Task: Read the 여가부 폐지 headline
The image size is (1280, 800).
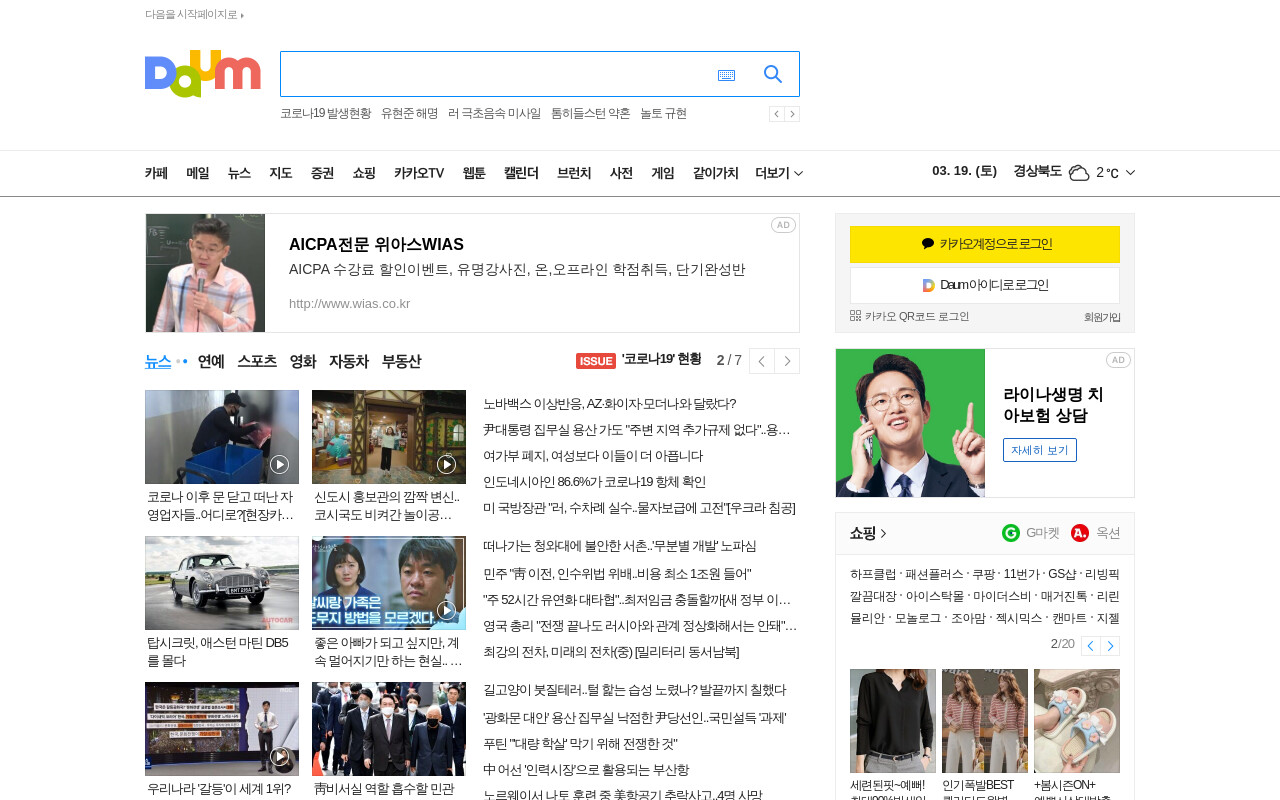Action: click(x=593, y=456)
